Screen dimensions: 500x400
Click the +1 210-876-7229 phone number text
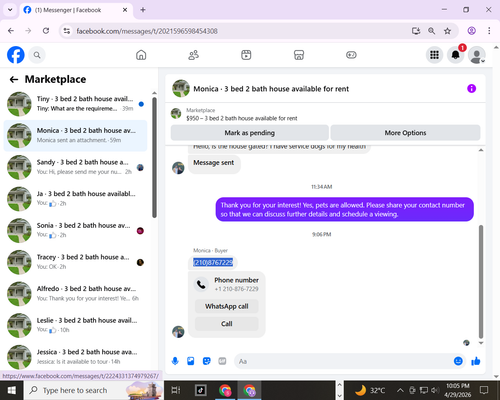pyautogui.click(x=236, y=289)
